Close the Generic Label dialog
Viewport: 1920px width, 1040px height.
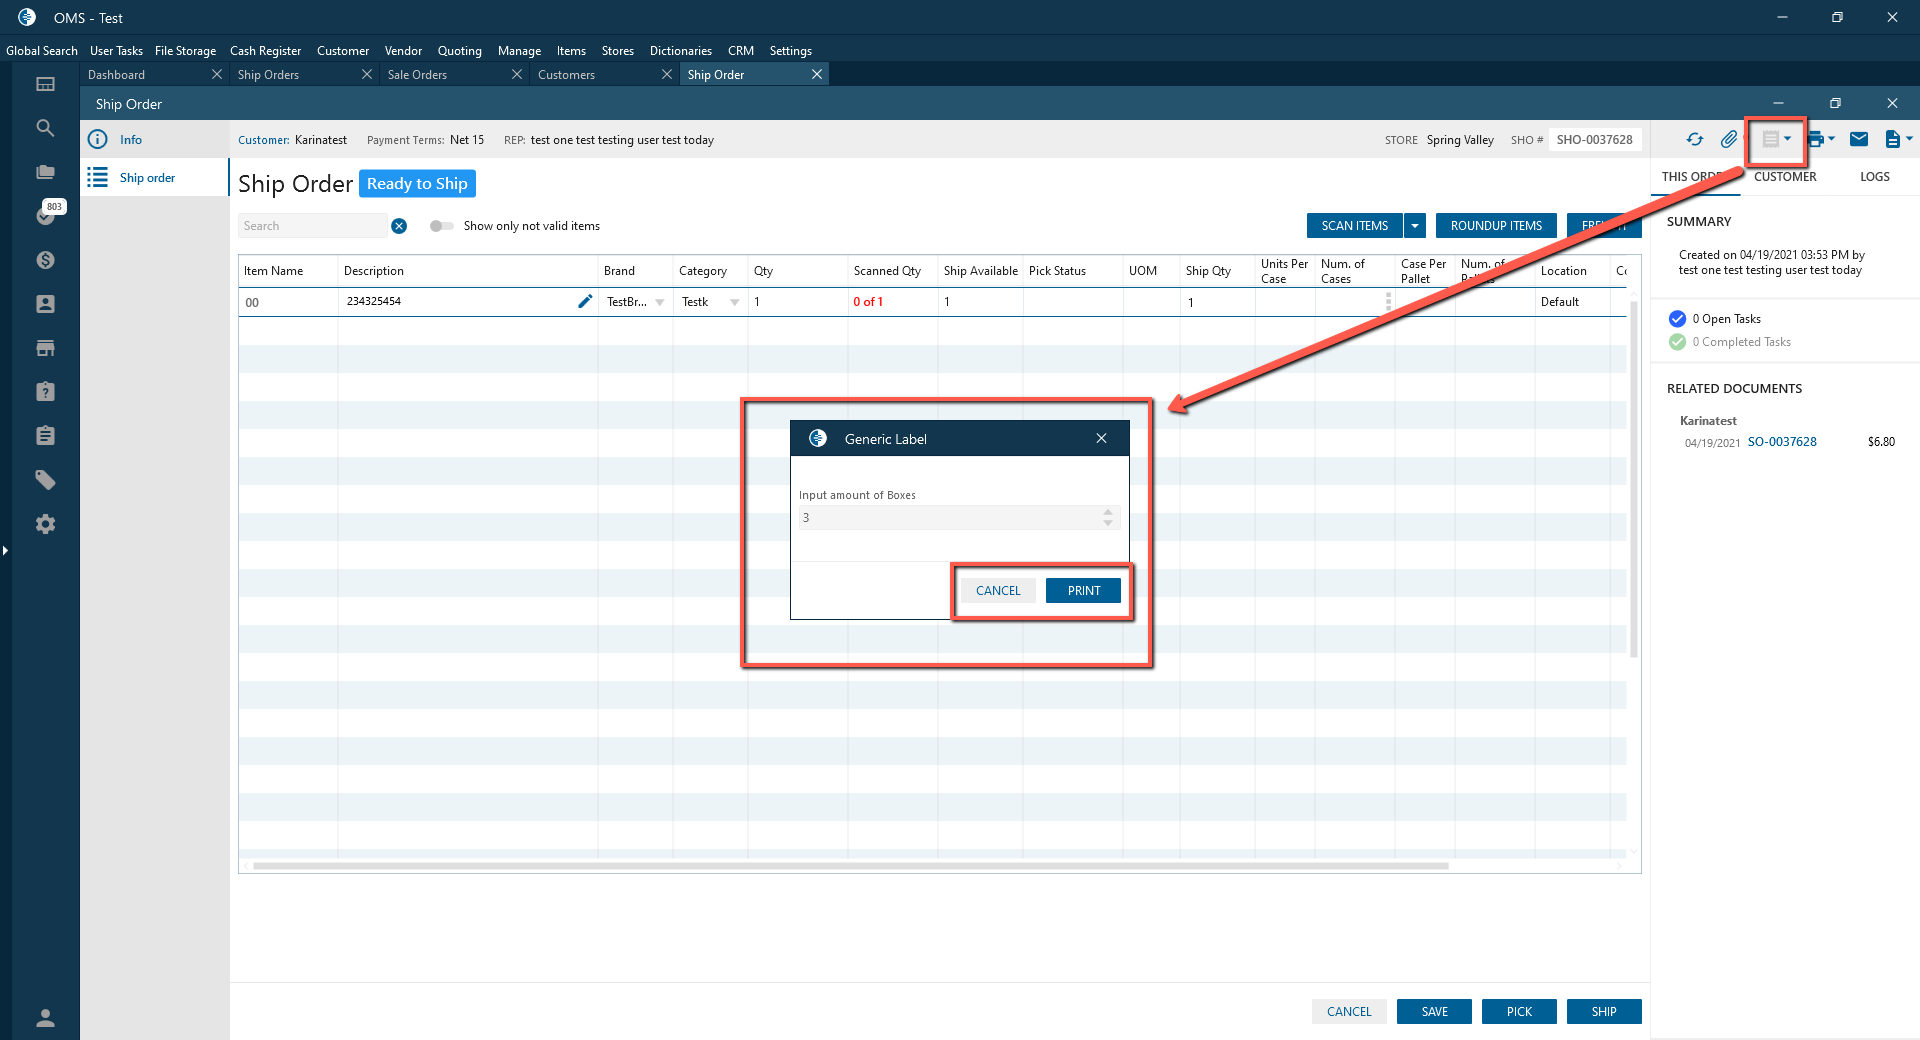click(x=1101, y=438)
